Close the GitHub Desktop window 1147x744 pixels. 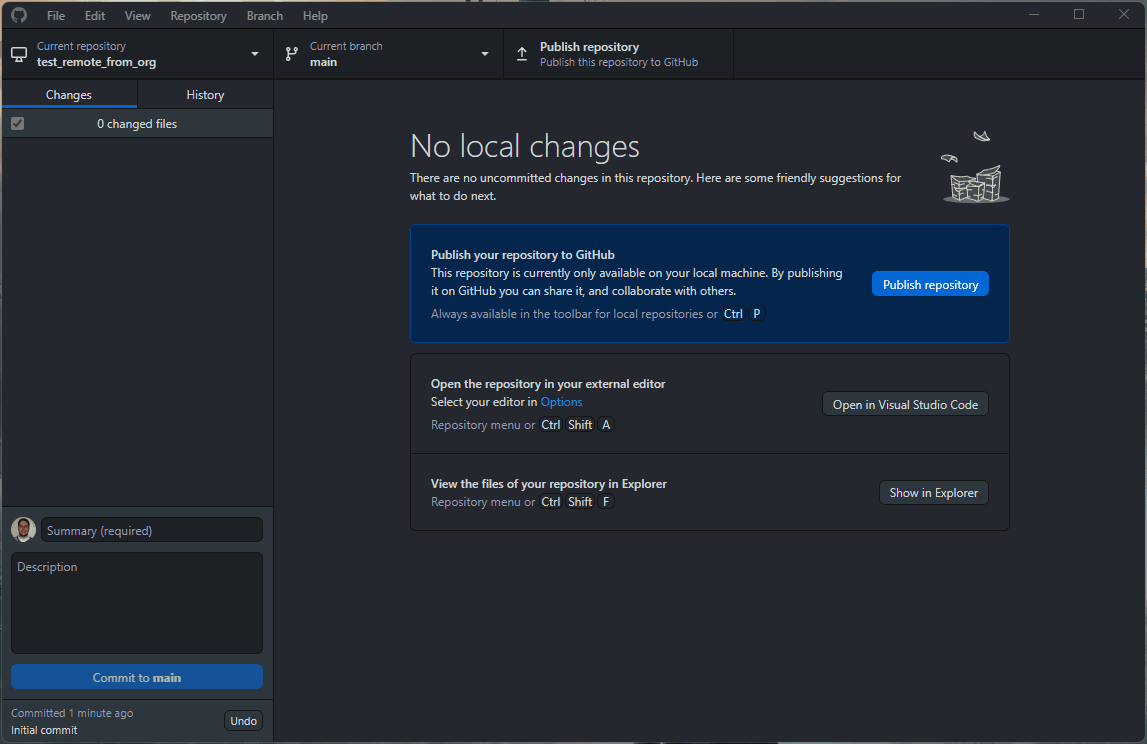tap(1124, 15)
